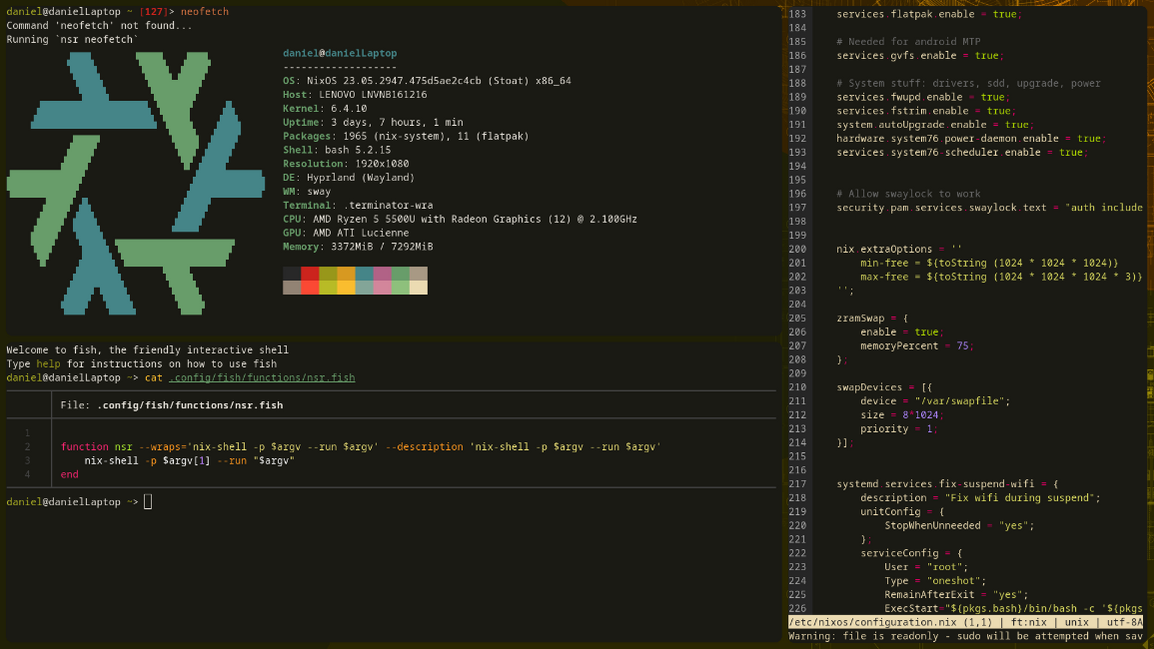1154x649 pixels.
Task: Click the NixOS snowflake ASCII logo
Action: 136,182
